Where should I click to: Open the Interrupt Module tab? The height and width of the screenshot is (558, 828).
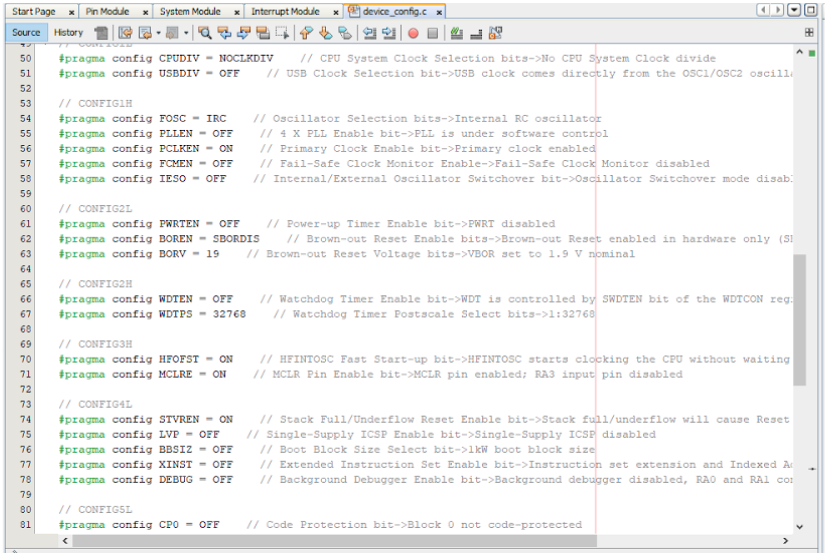[285, 11]
